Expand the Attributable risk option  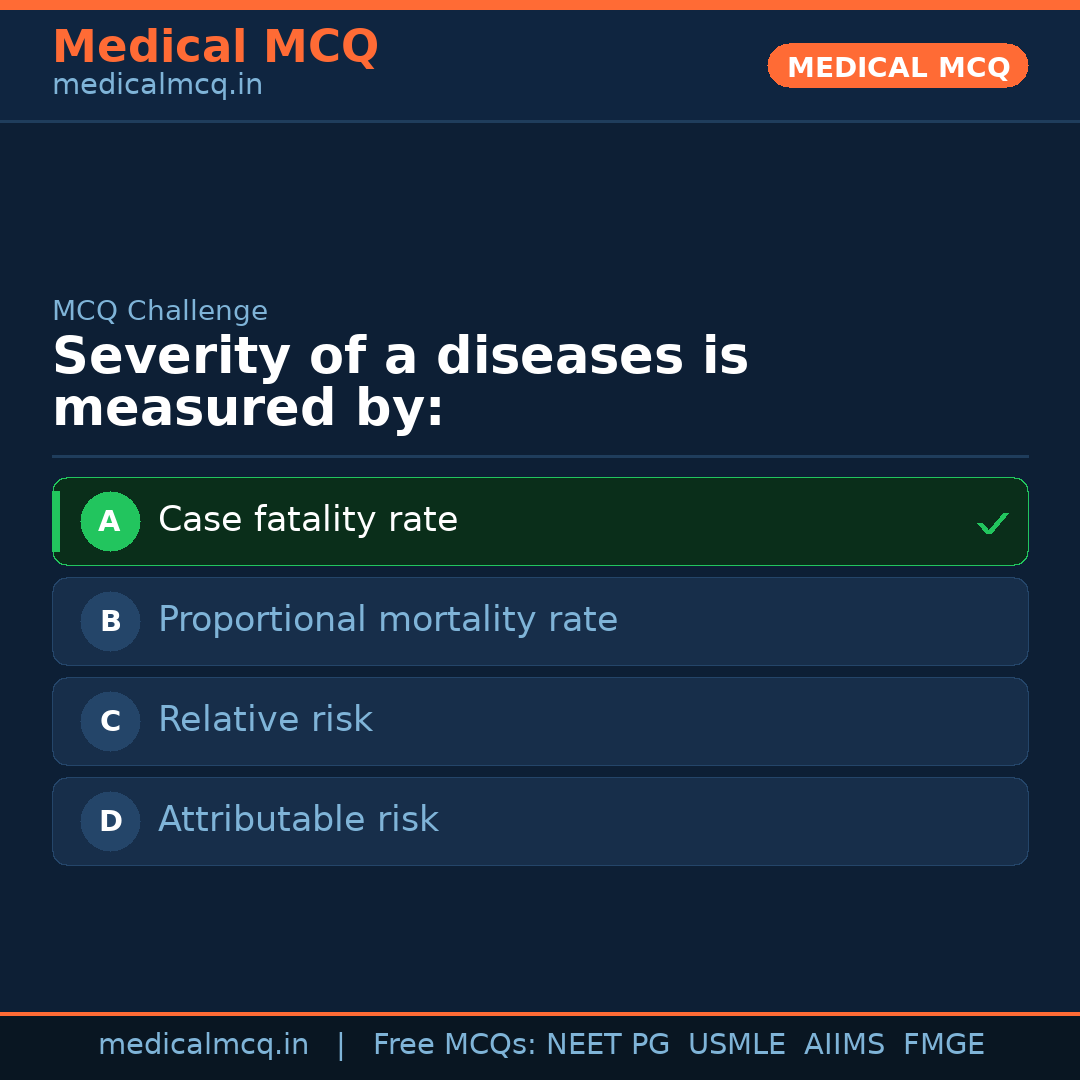point(540,821)
